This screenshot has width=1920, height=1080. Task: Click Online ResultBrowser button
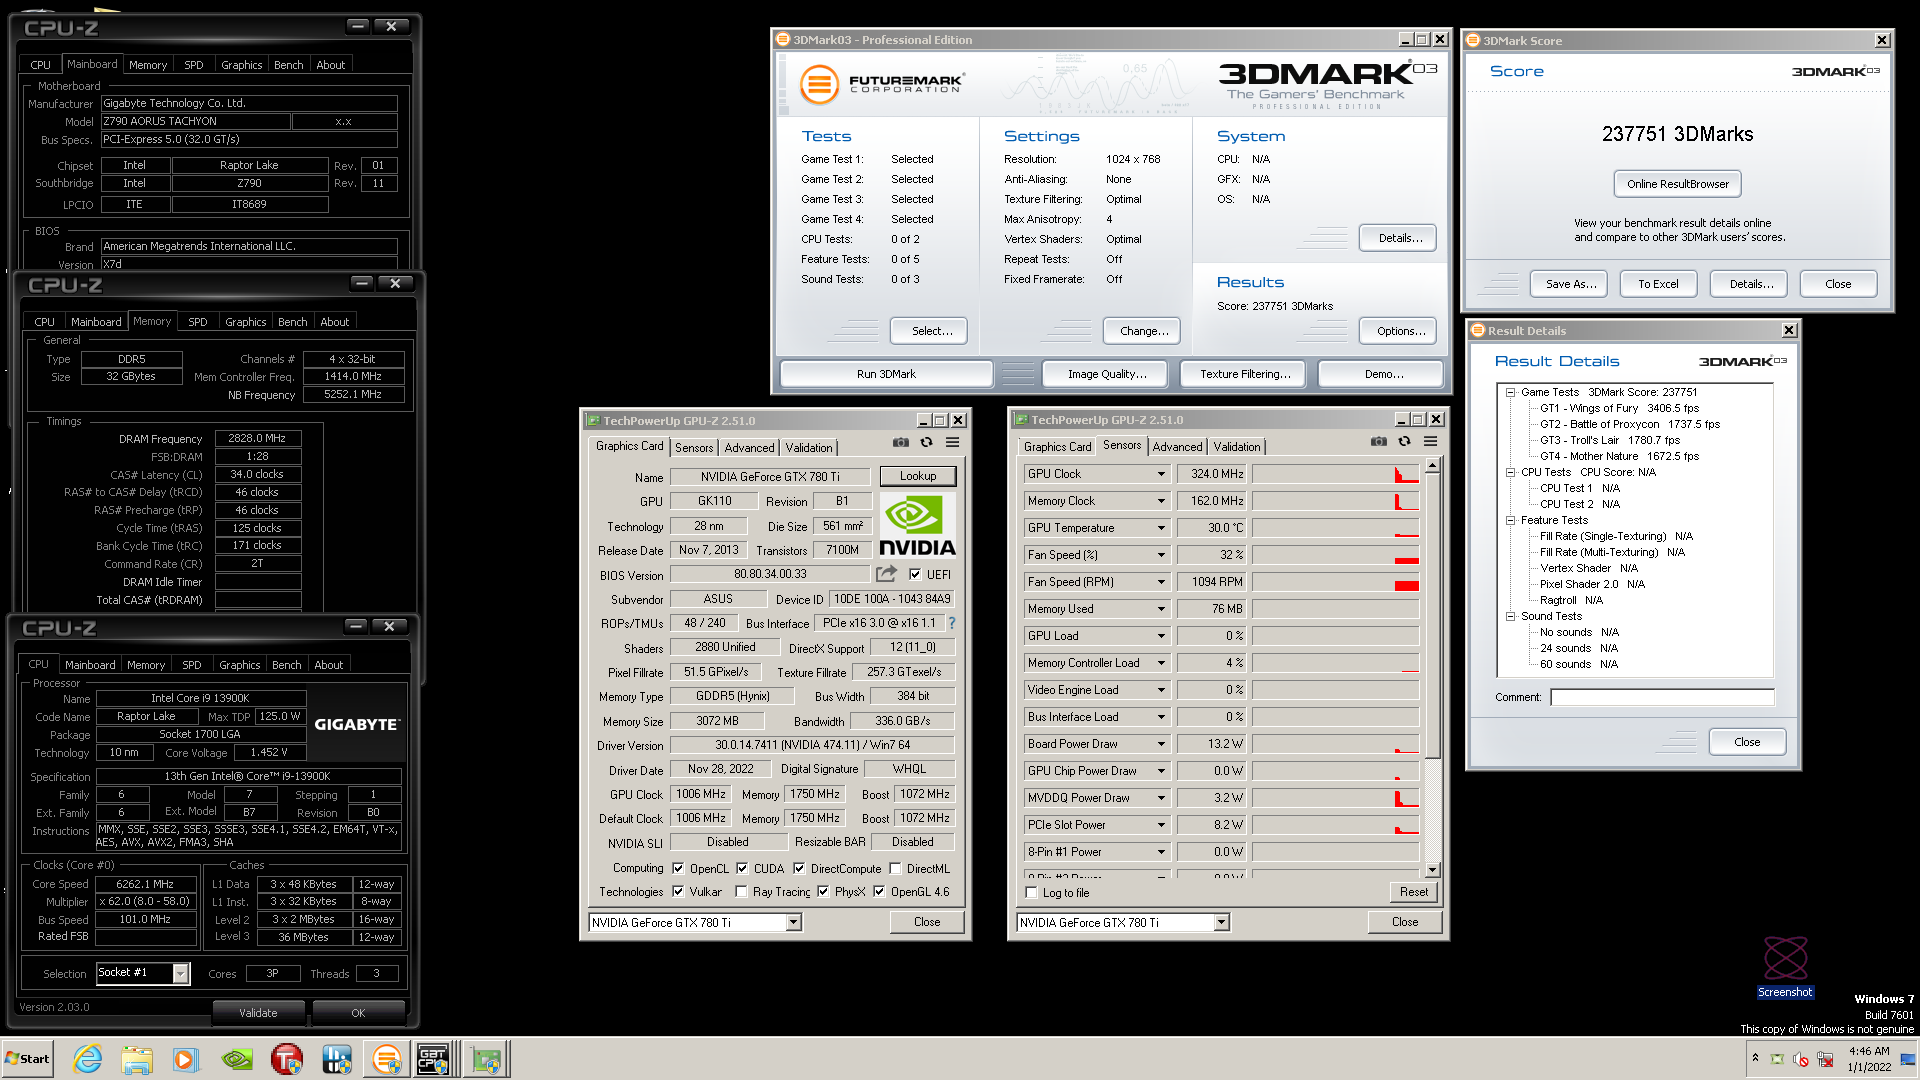point(1677,184)
